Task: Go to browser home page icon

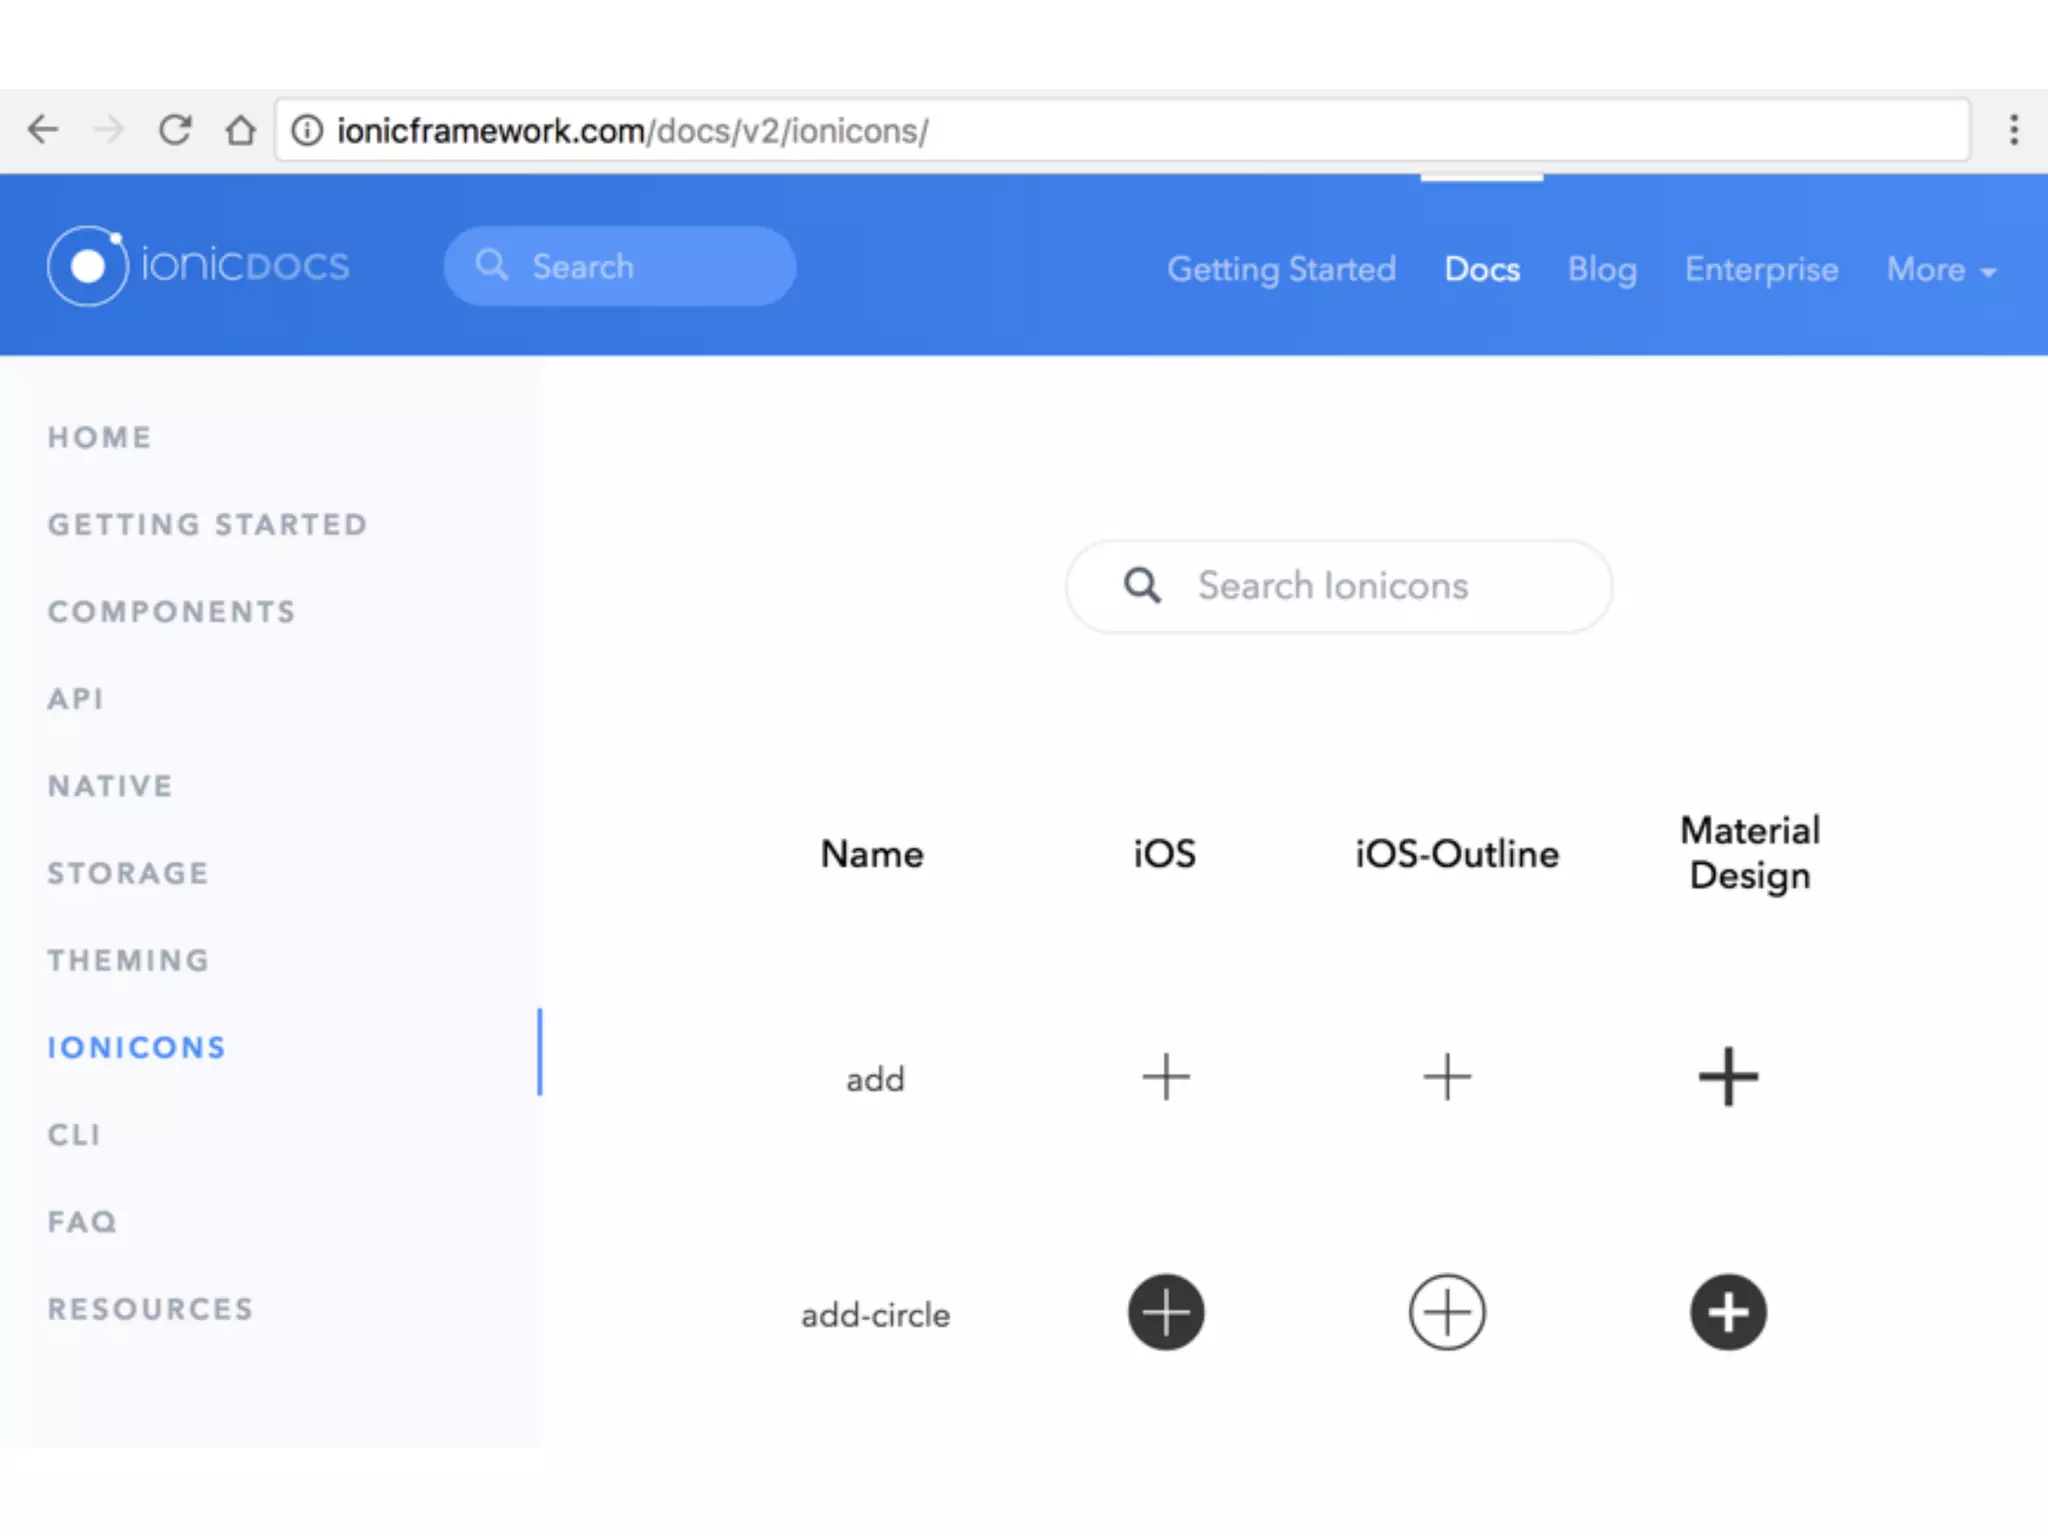Action: coord(240,130)
